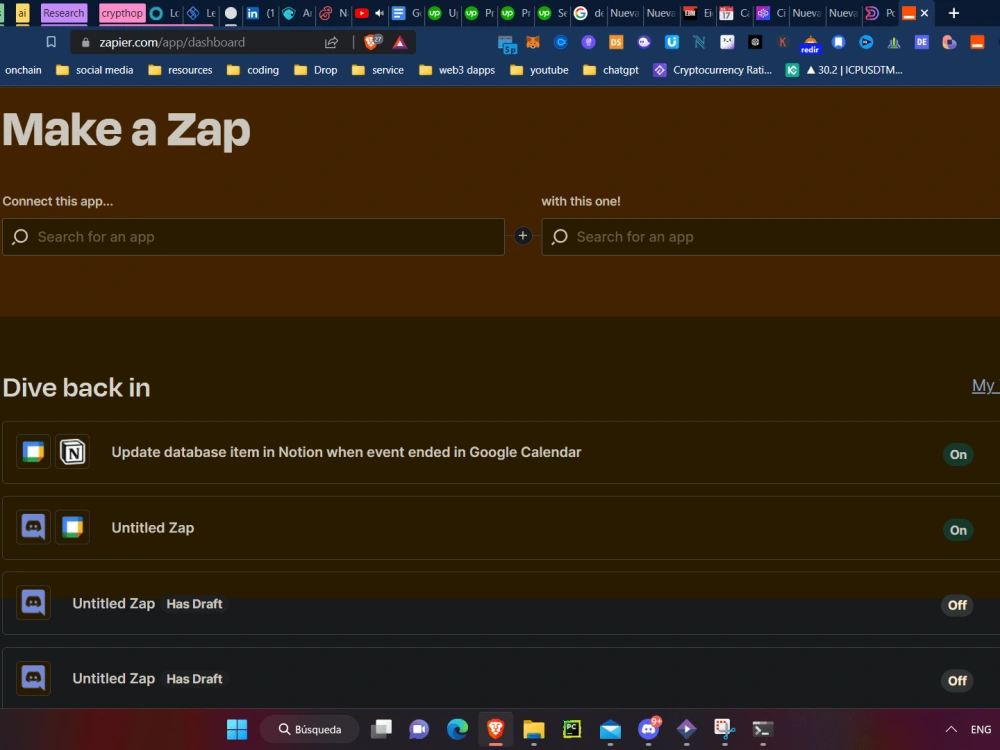Open the Mail app from the taskbar
The image size is (1000, 750).
click(610, 729)
